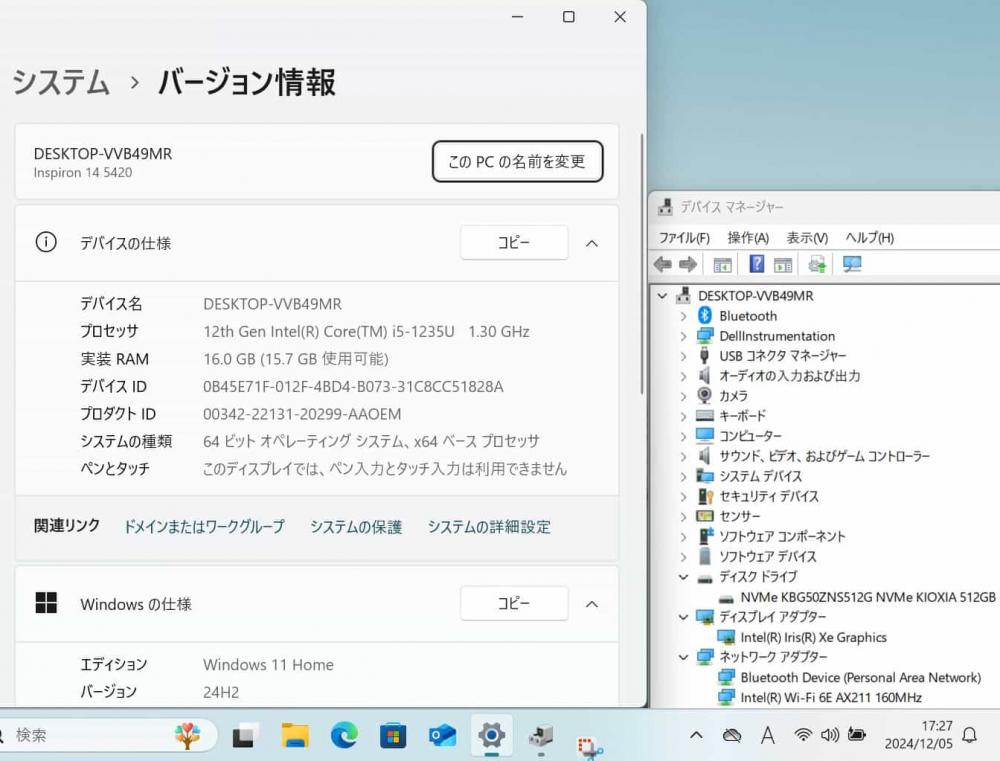Open File Explorer from the taskbar
Image resolution: width=1000 pixels, height=761 pixels.
tap(295, 735)
